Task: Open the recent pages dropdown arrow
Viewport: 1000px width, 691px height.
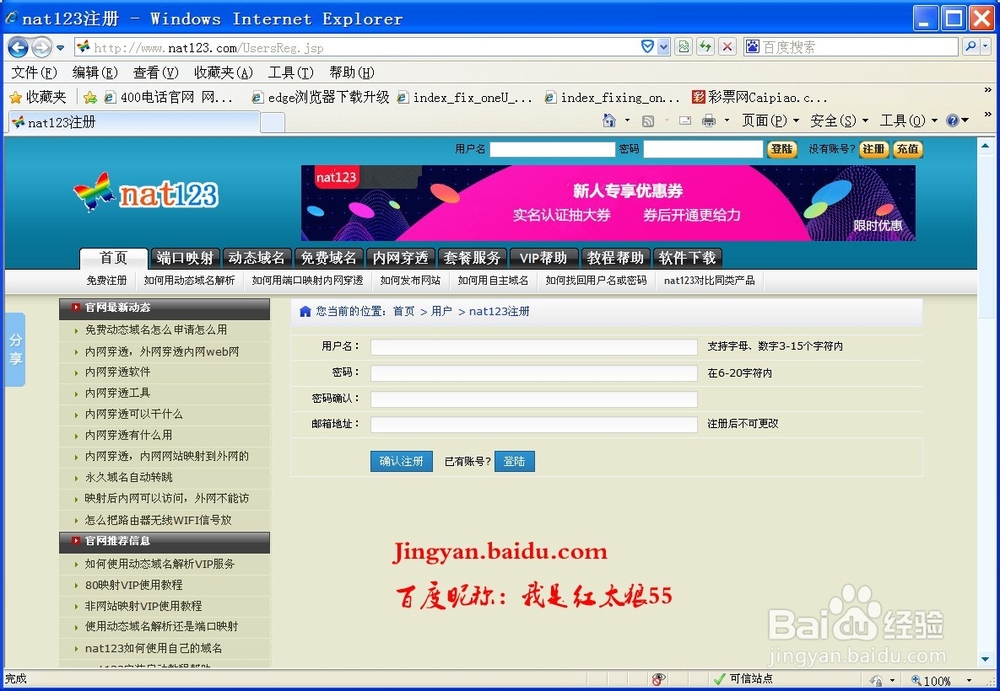Action: click(60, 48)
